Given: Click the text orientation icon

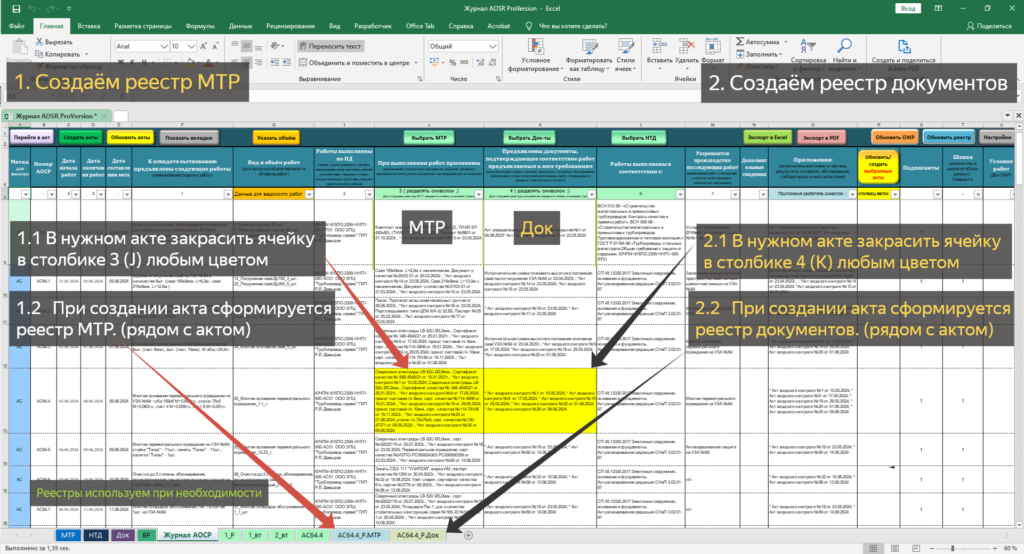Looking at the screenshot, I should click(276, 46).
